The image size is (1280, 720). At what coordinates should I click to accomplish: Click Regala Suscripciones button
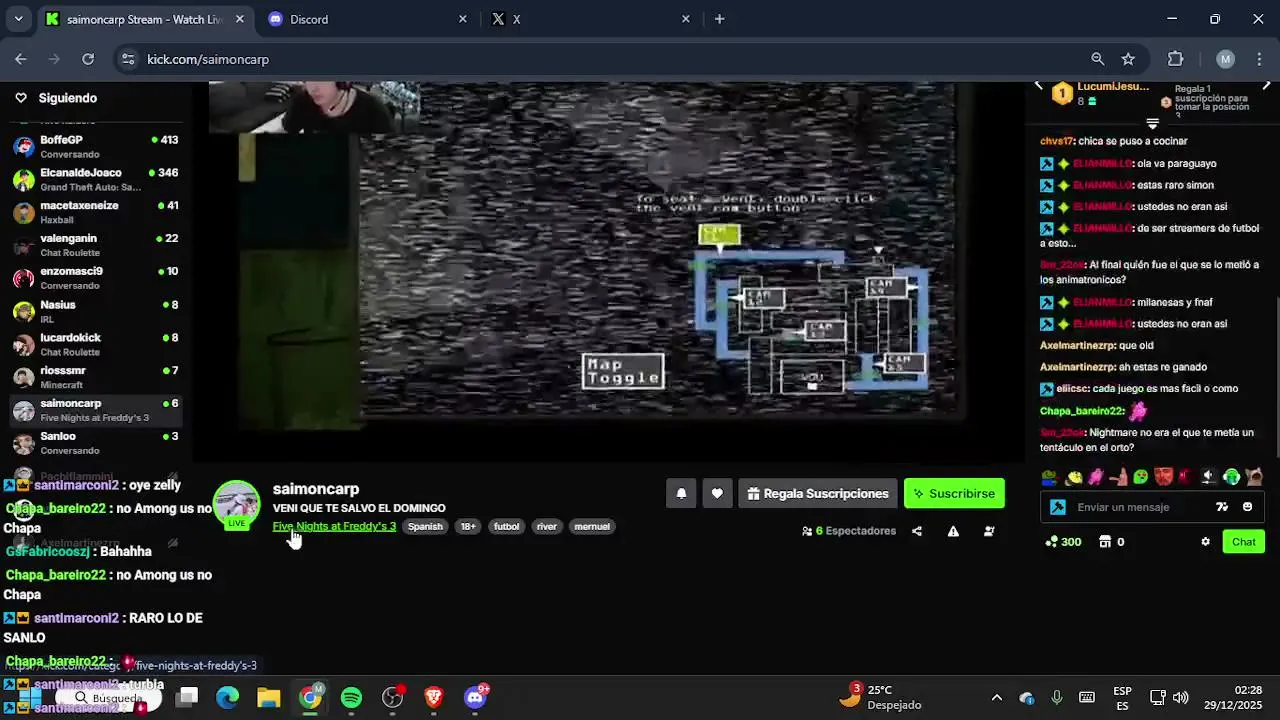(x=818, y=493)
